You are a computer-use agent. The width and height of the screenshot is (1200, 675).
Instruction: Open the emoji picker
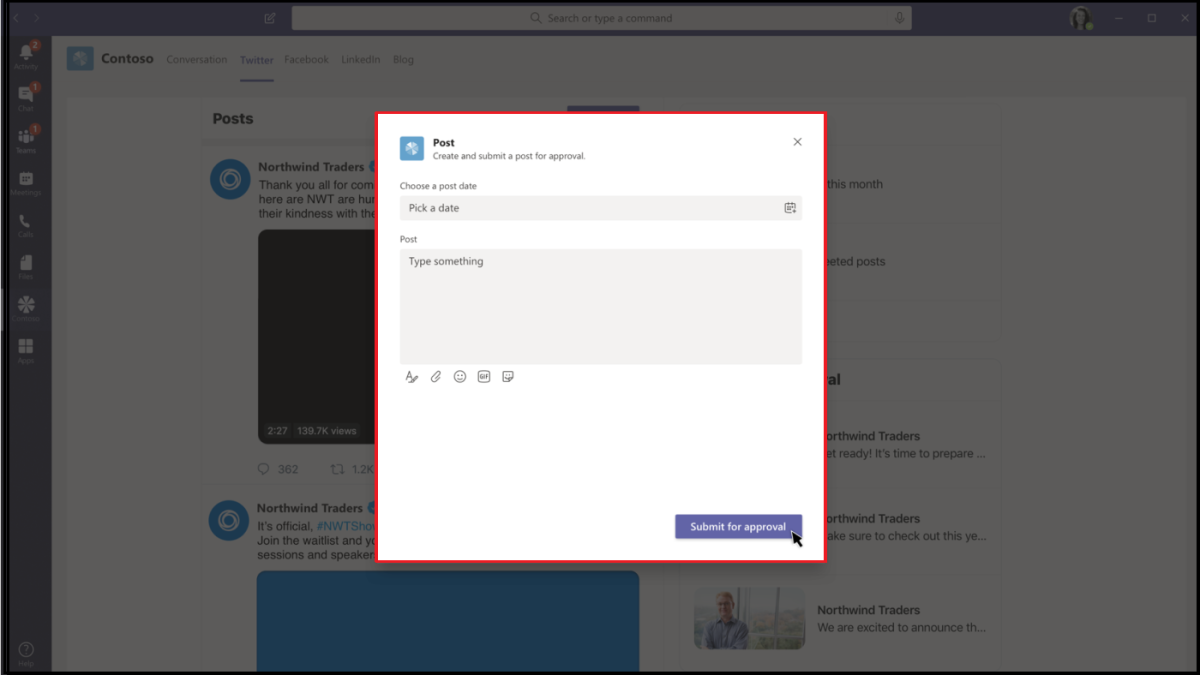point(460,377)
